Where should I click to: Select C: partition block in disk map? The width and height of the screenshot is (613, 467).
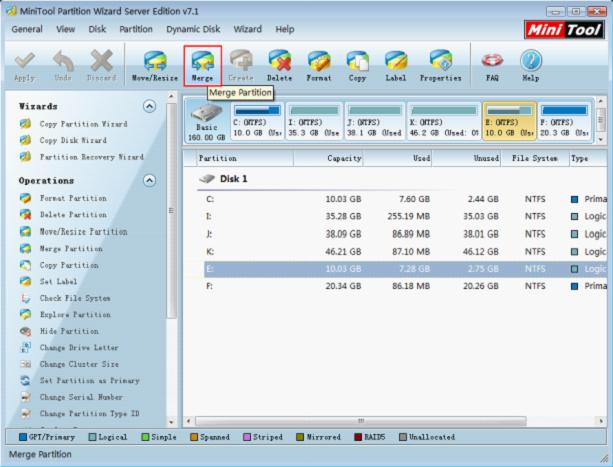(257, 121)
